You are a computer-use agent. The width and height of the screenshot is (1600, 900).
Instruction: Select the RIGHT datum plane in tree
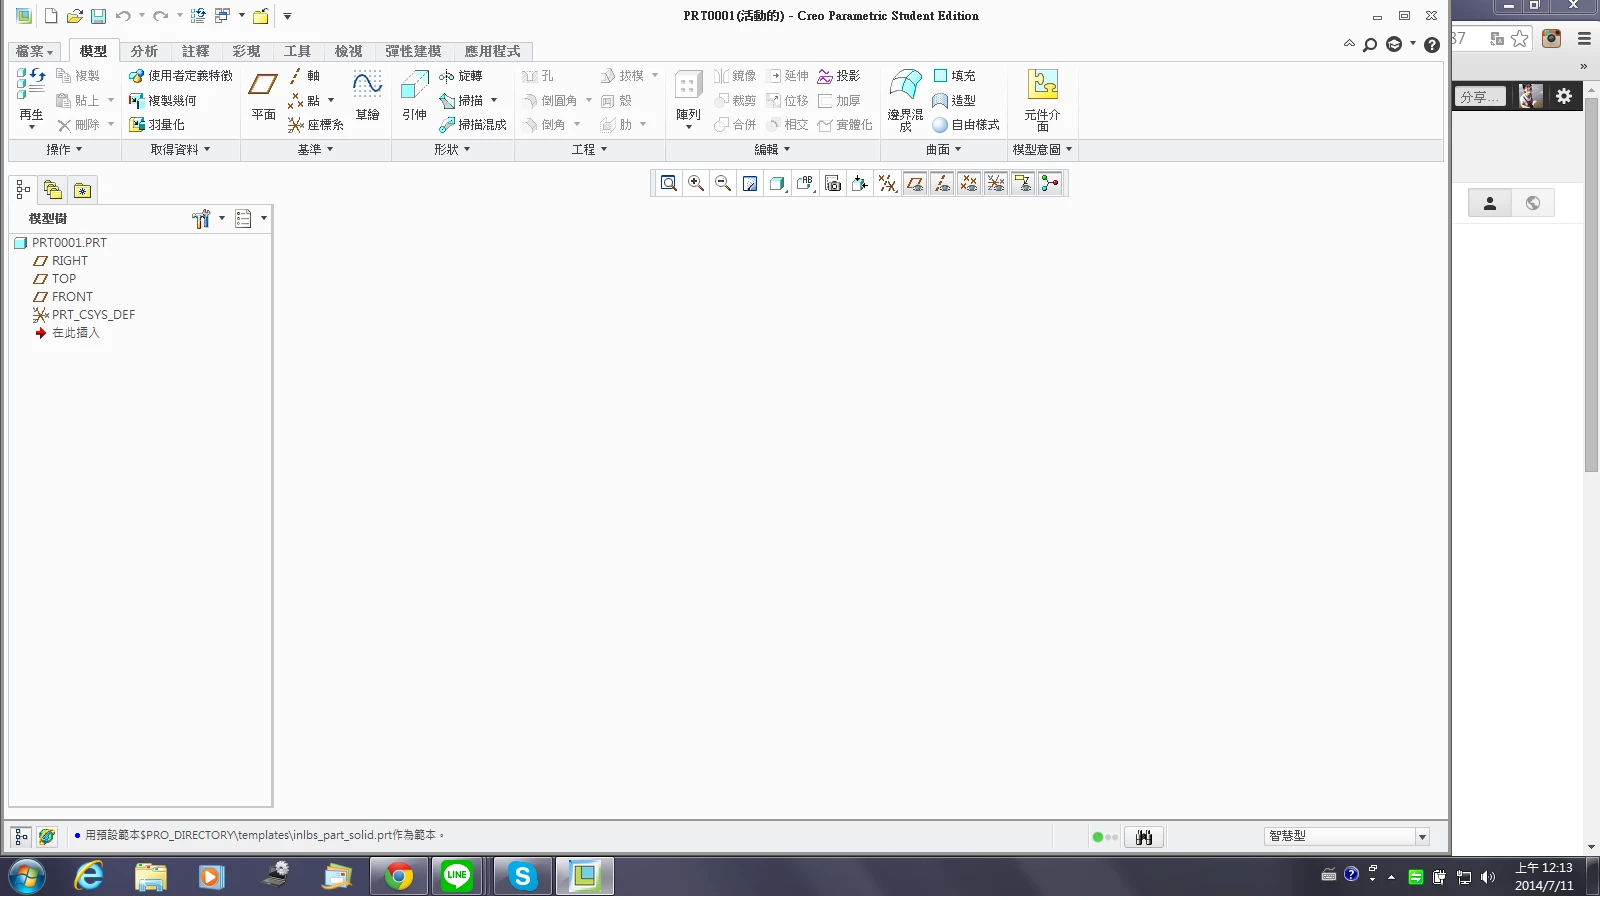pos(61,261)
